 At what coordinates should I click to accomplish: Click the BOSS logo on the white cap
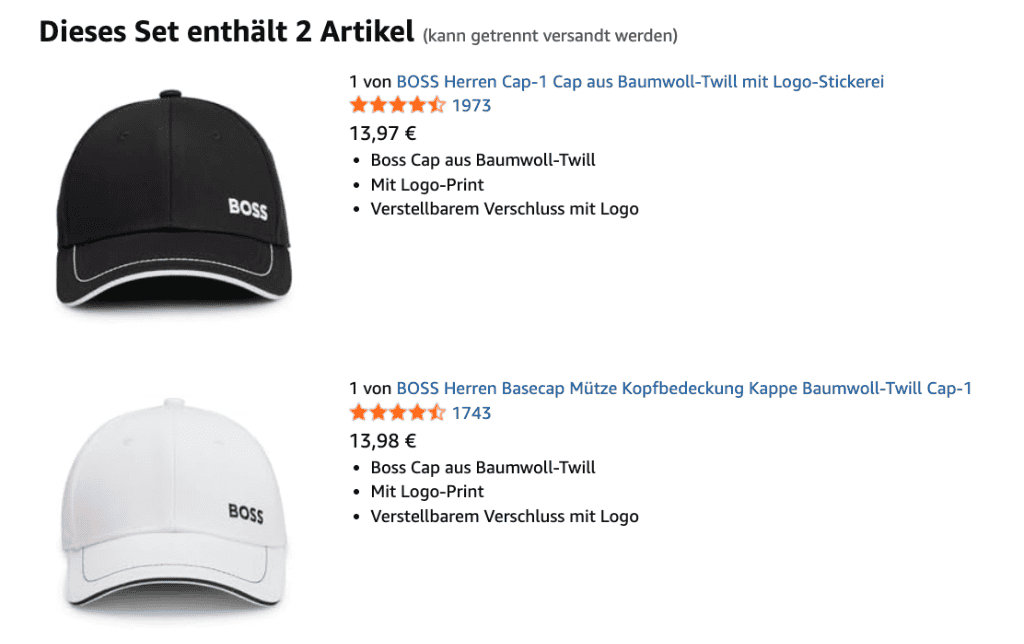point(246,513)
